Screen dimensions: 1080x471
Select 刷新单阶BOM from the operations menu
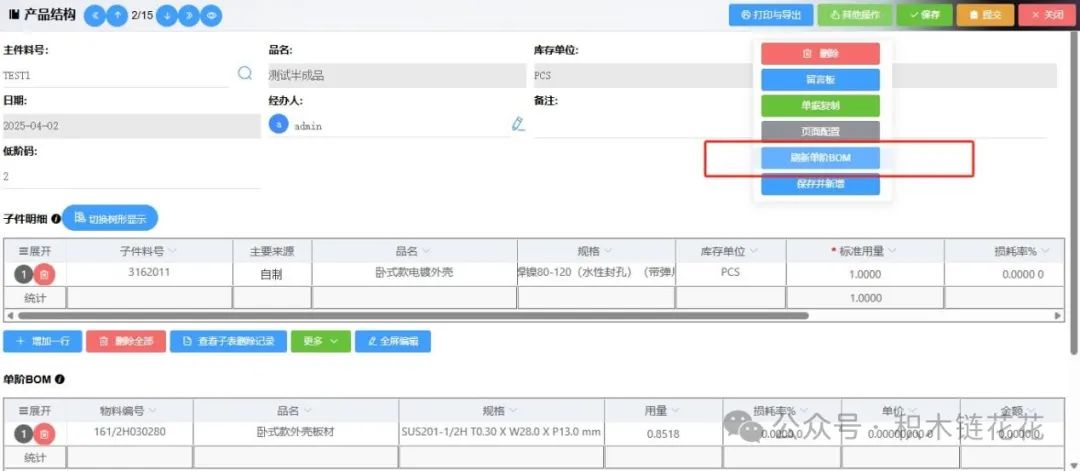(x=820, y=158)
